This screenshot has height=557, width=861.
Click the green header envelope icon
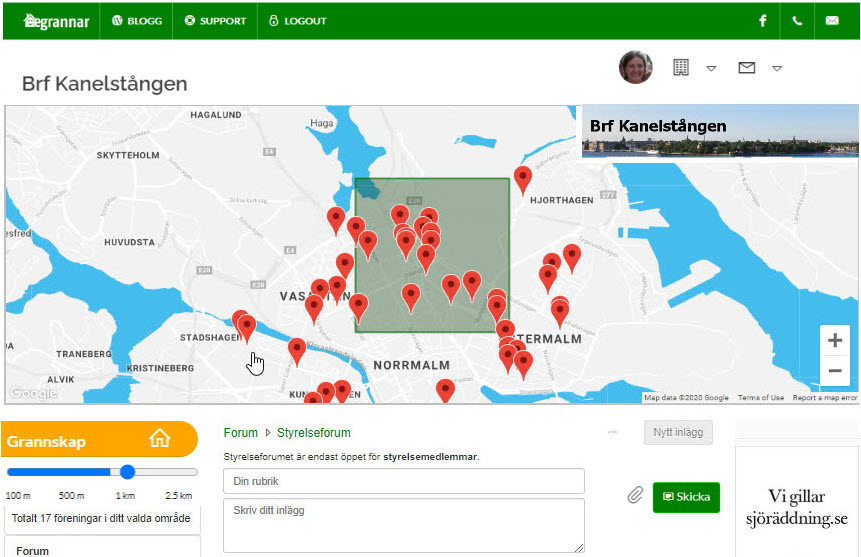pos(832,21)
